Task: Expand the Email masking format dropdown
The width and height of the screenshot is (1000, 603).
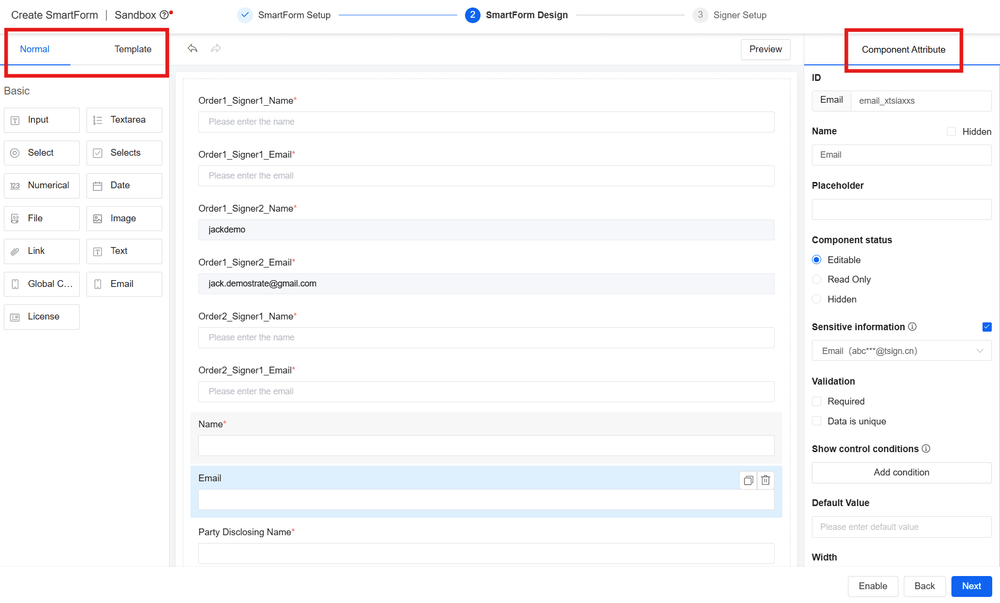Action: click(x=901, y=351)
